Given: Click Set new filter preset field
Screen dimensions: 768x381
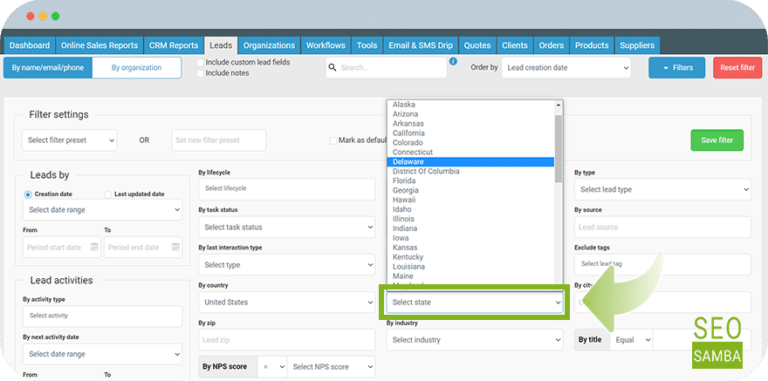Looking at the screenshot, I should coord(219,140).
